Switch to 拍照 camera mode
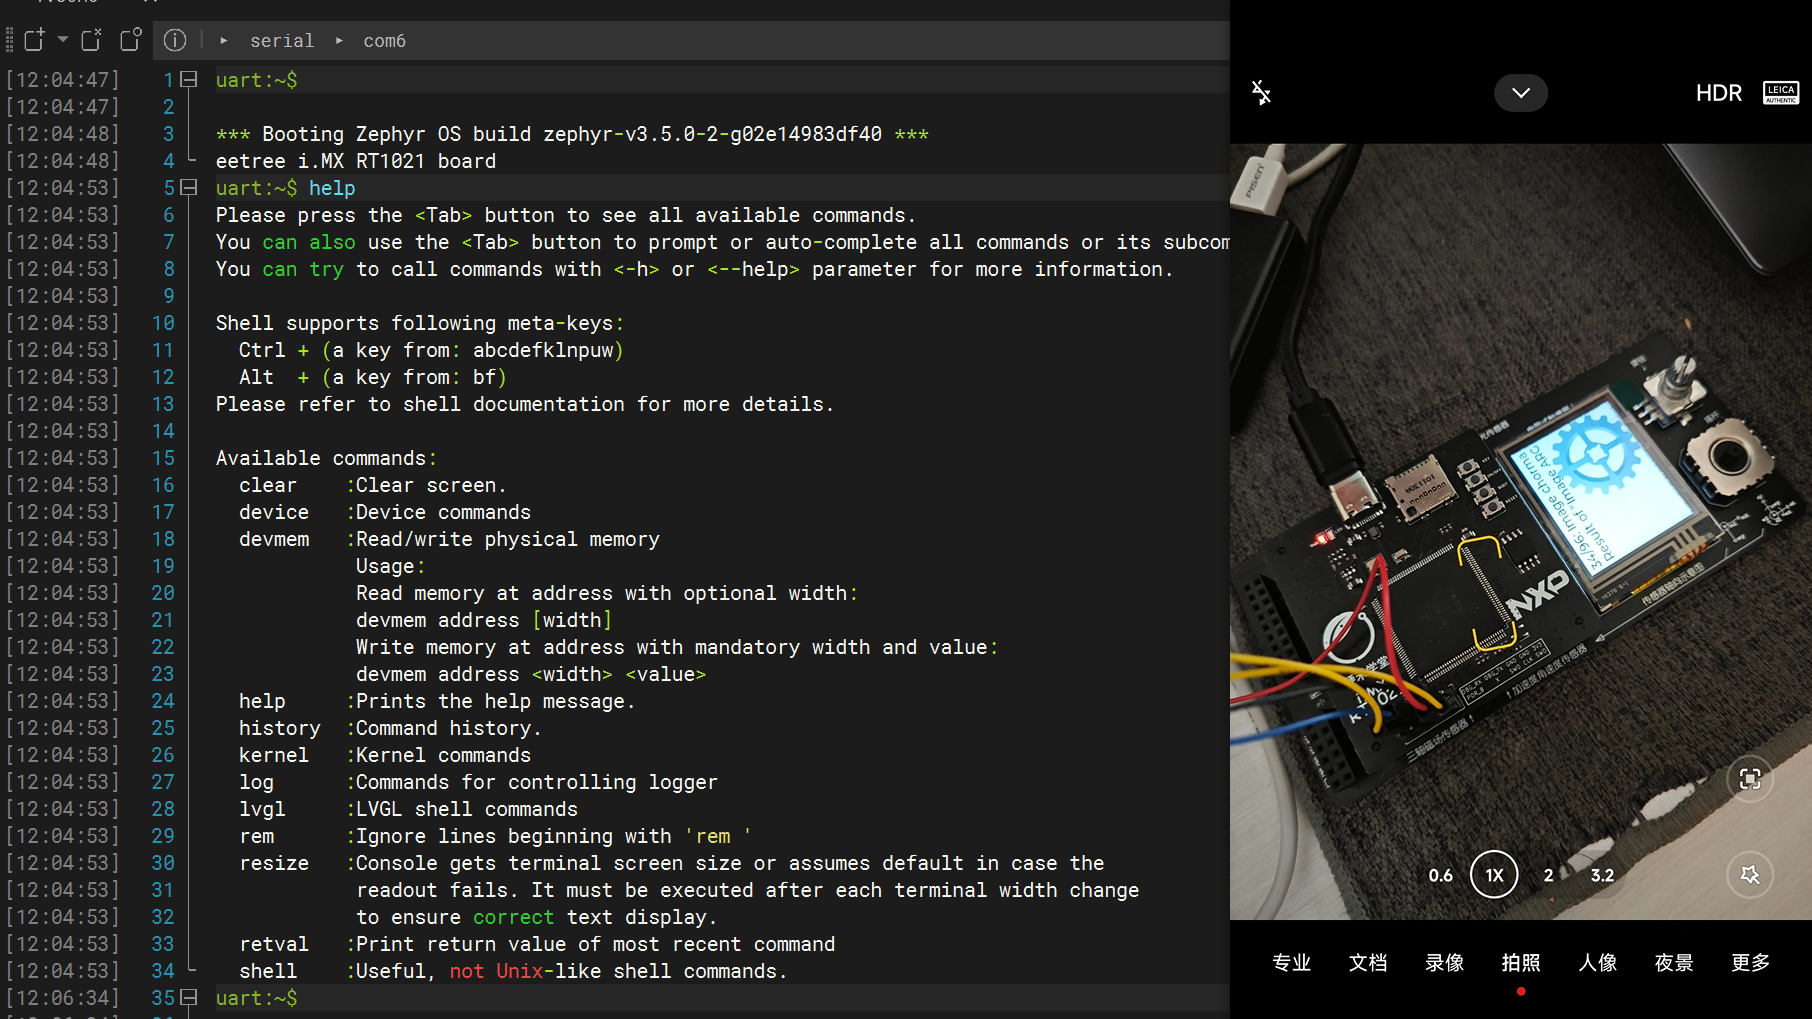1812x1019 pixels. [1521, 962]
